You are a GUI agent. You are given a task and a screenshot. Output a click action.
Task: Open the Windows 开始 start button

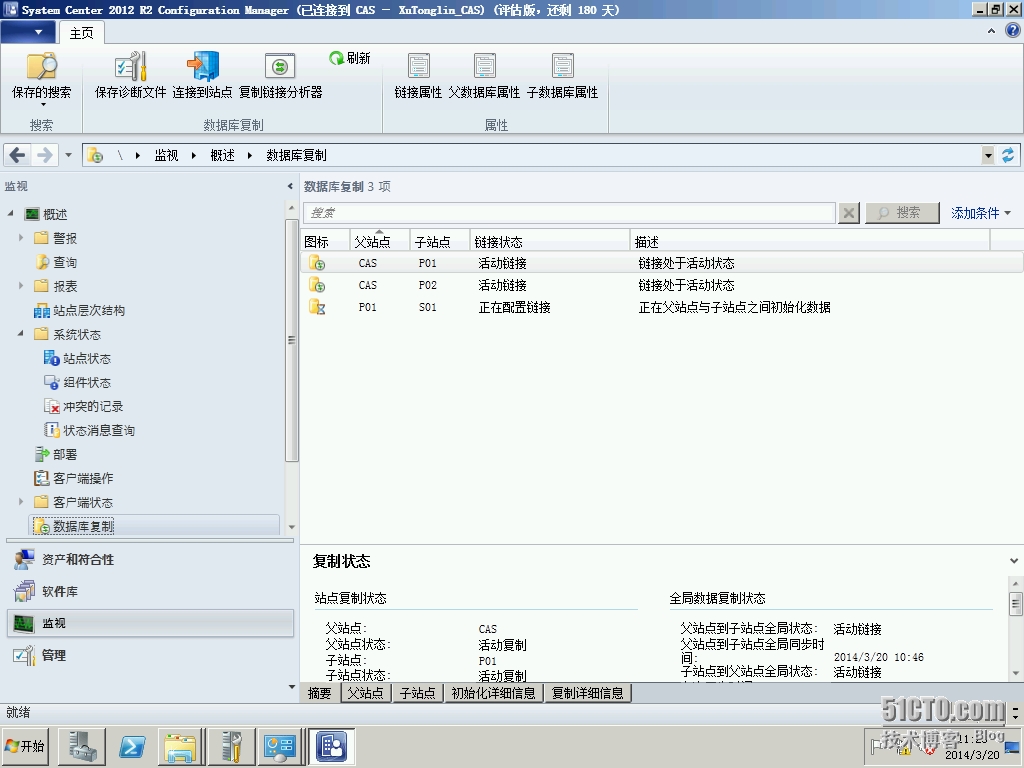point(26,746)
